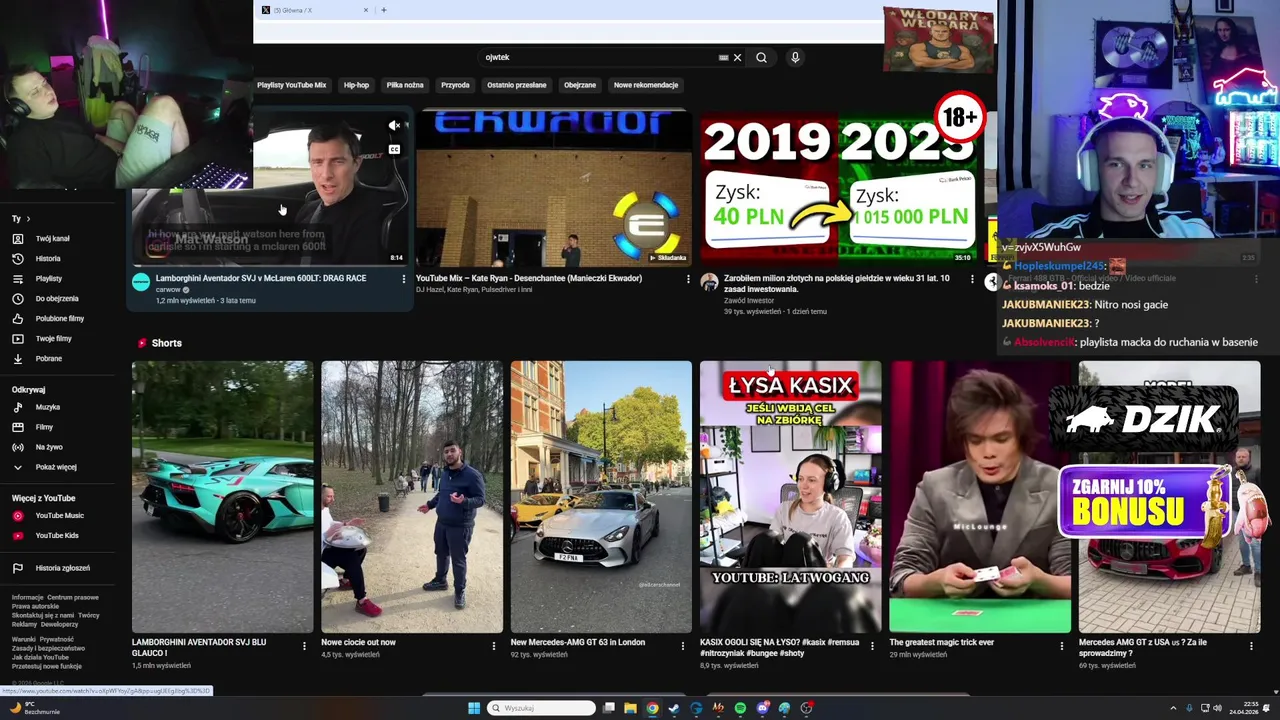The height and width of the screenshot is (720, 1280).
Task: Open options for the Kate Ryan YouTube Mix
Action: point(688,279)
